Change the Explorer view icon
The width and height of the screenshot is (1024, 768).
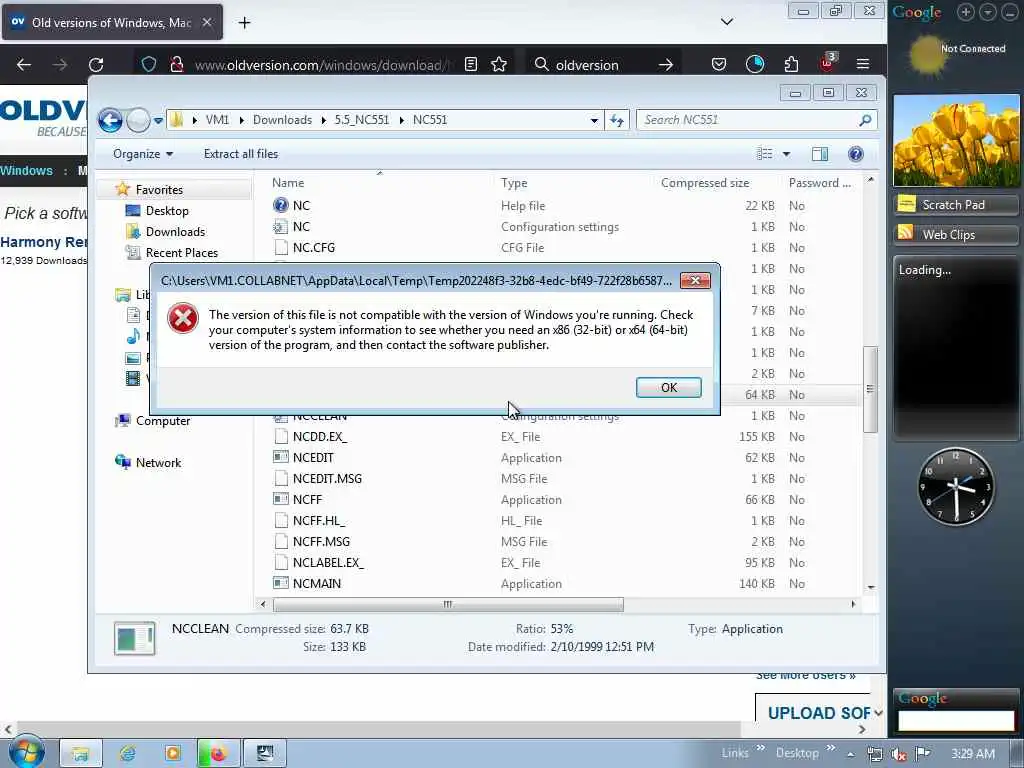pos(764,154)
